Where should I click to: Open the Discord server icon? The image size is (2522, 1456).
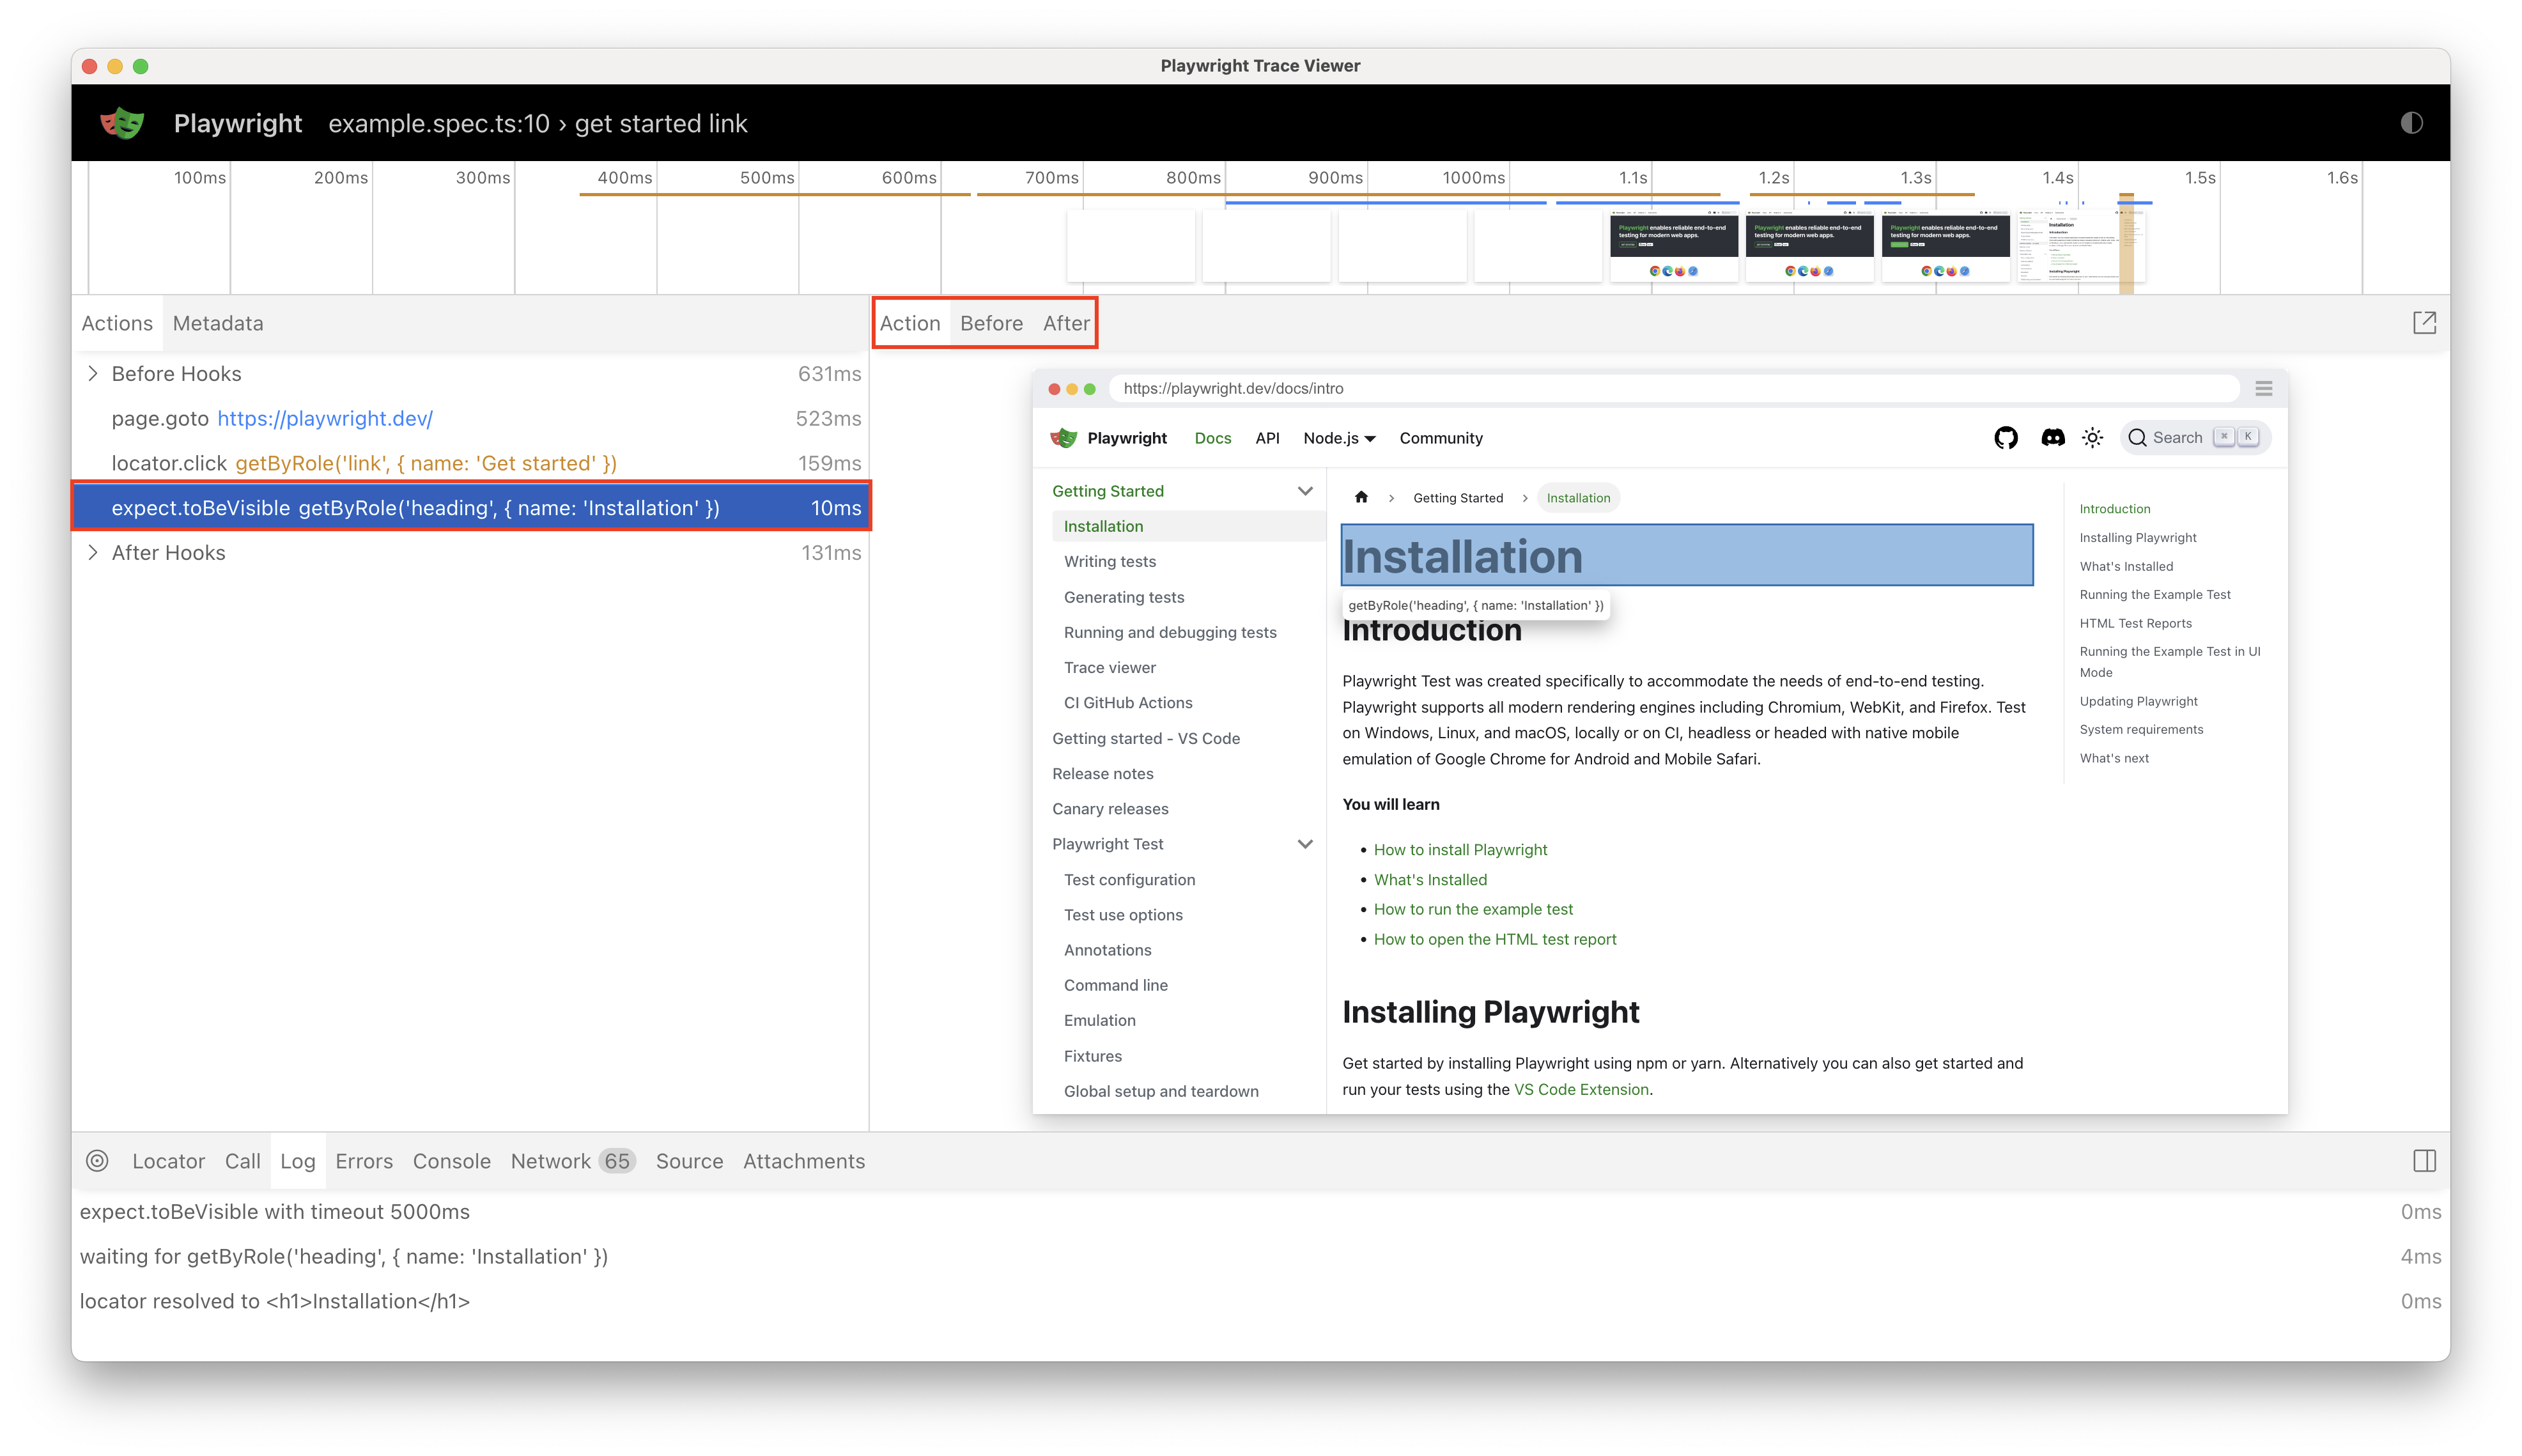(2052, 438)
